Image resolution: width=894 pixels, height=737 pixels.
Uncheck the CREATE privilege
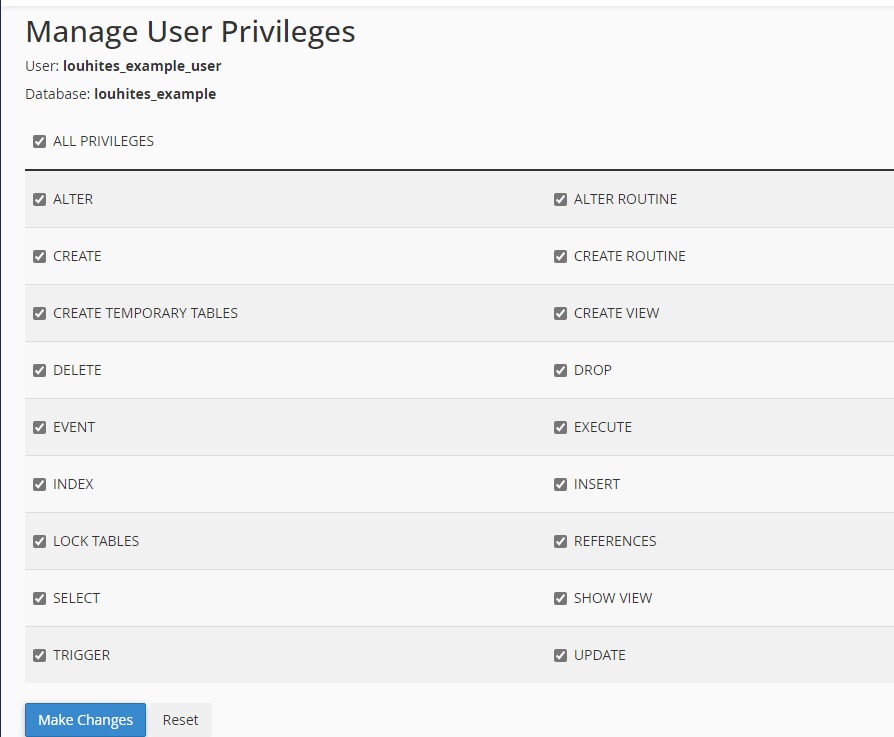coord(40,257)
